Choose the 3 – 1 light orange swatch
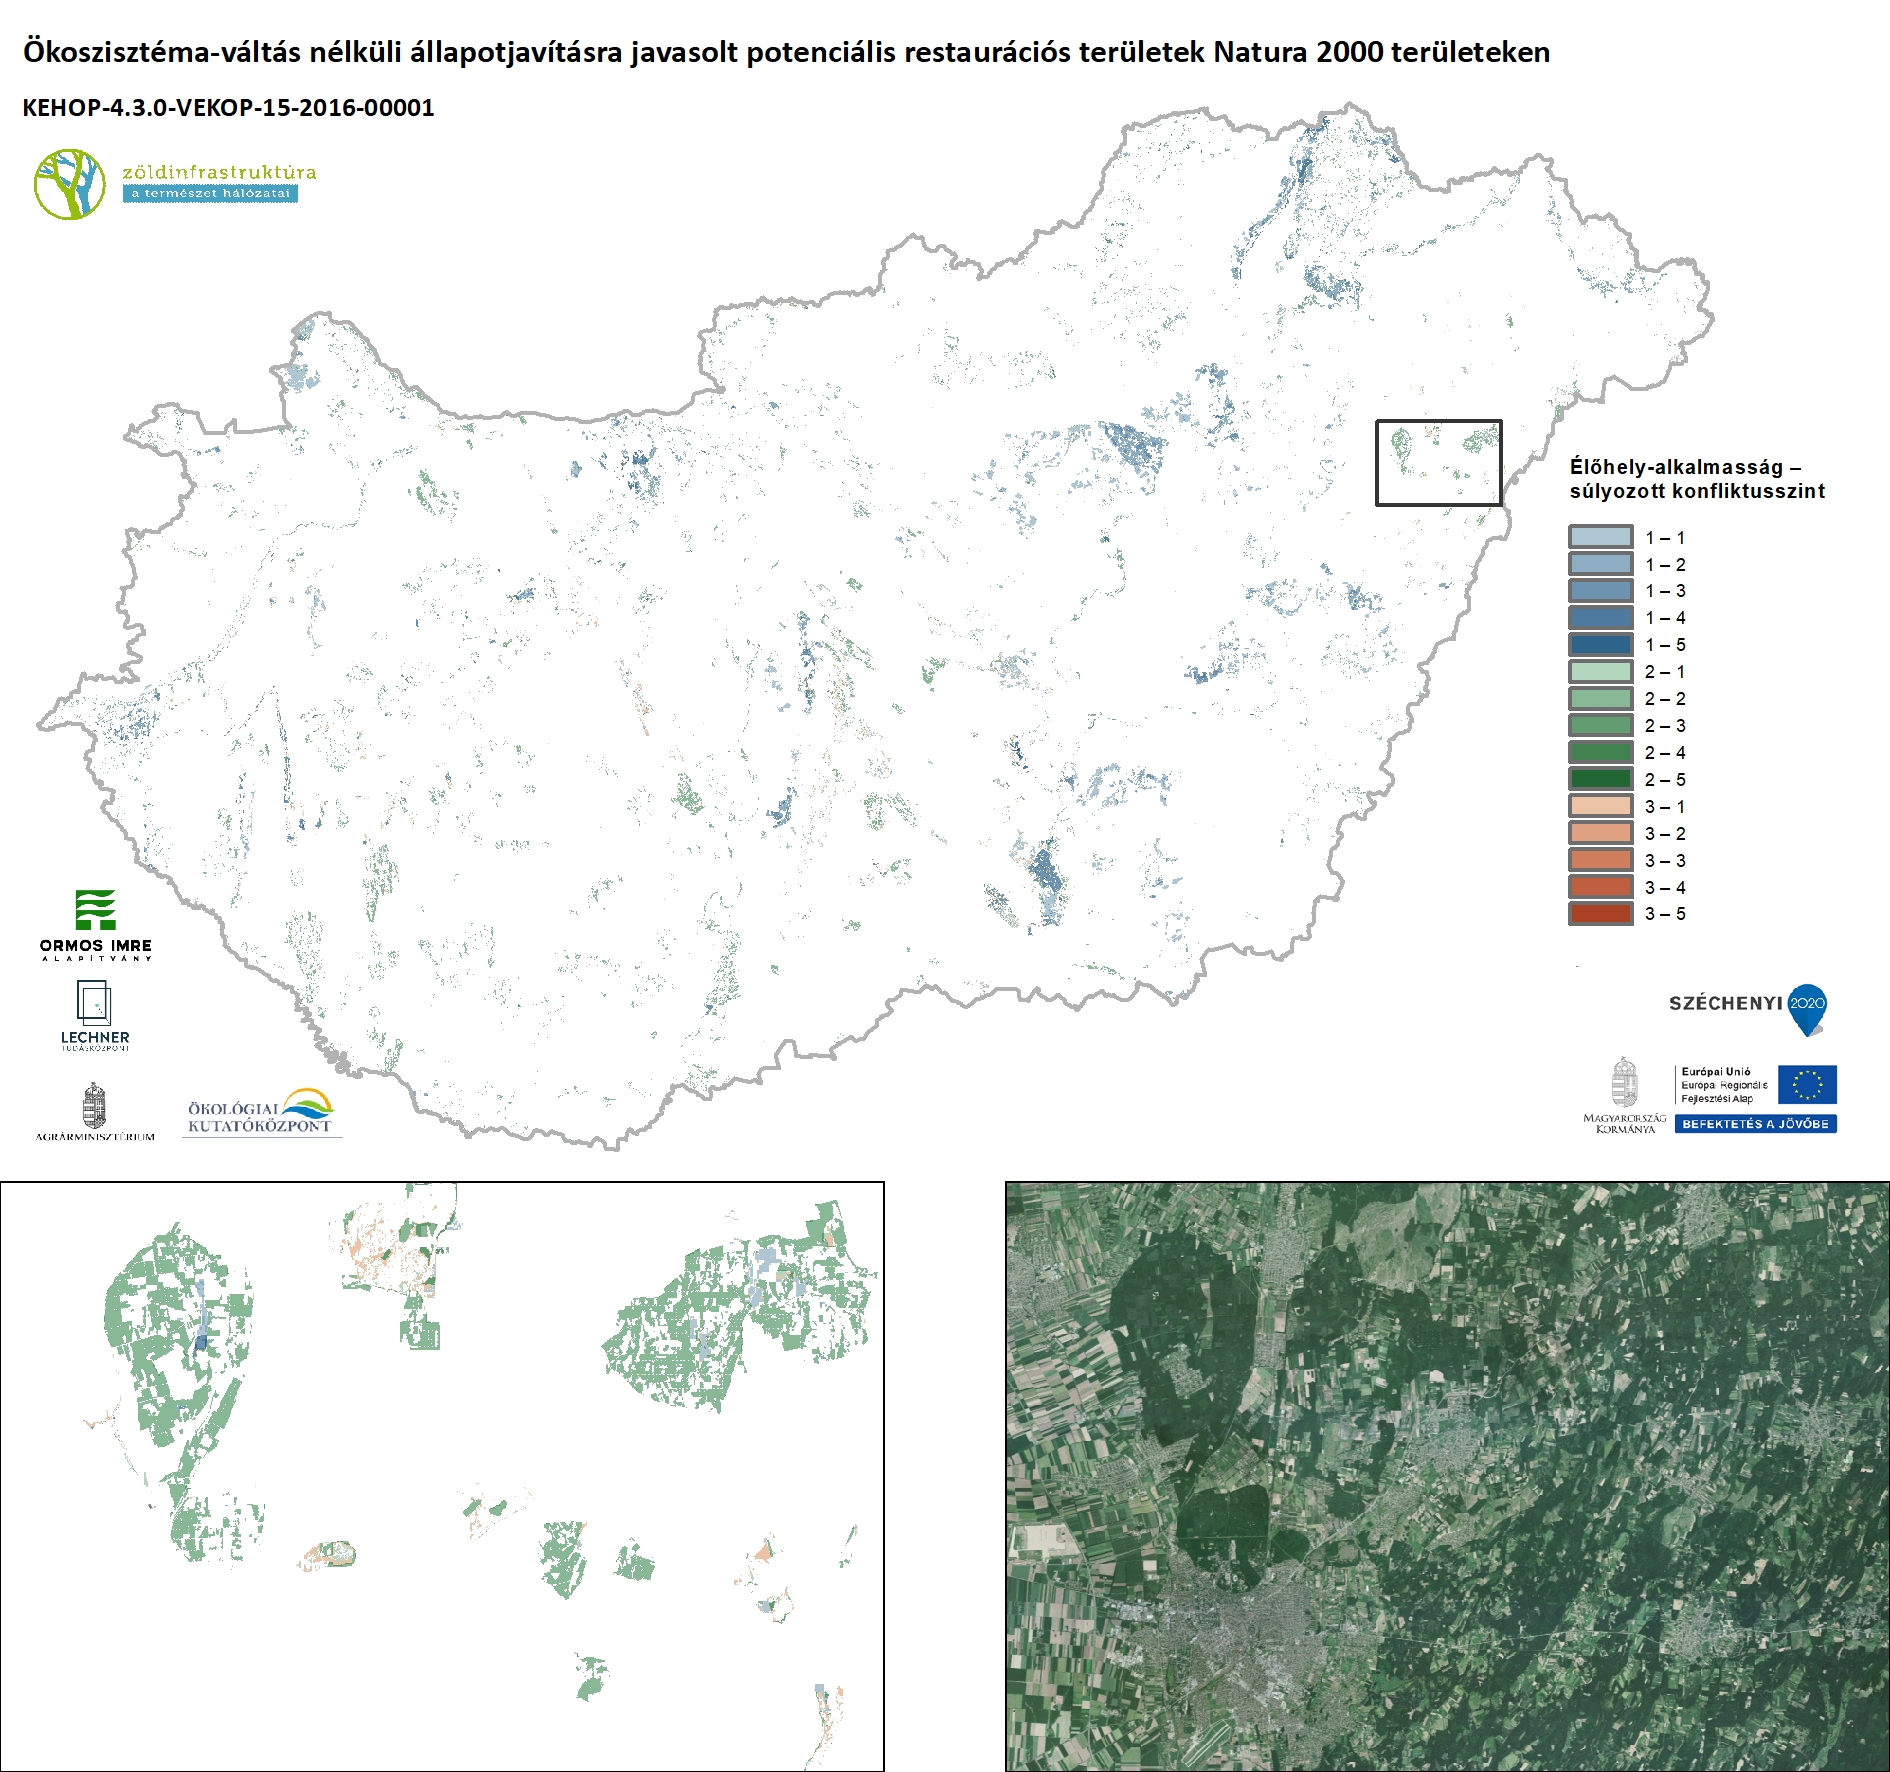Image resolution: width=1890 pixels, height=1772 pixels. pos(1600,806)
